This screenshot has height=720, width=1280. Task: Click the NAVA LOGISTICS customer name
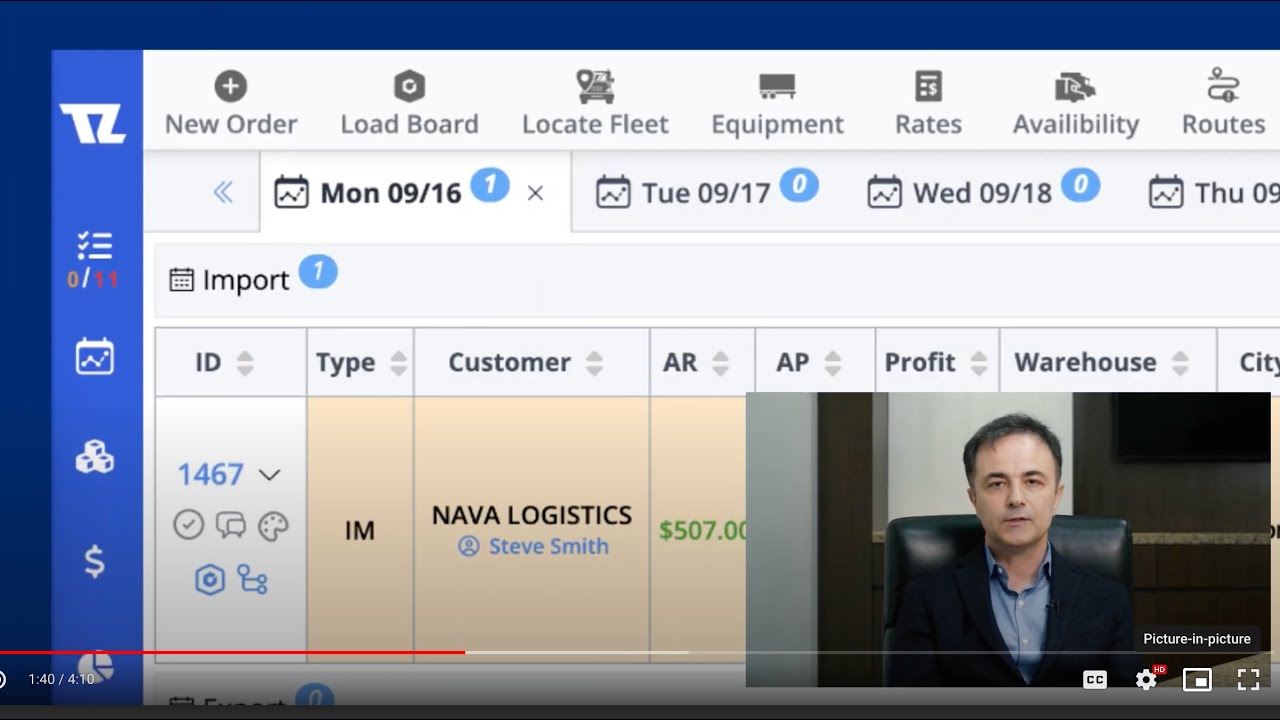tap(532, 515)
